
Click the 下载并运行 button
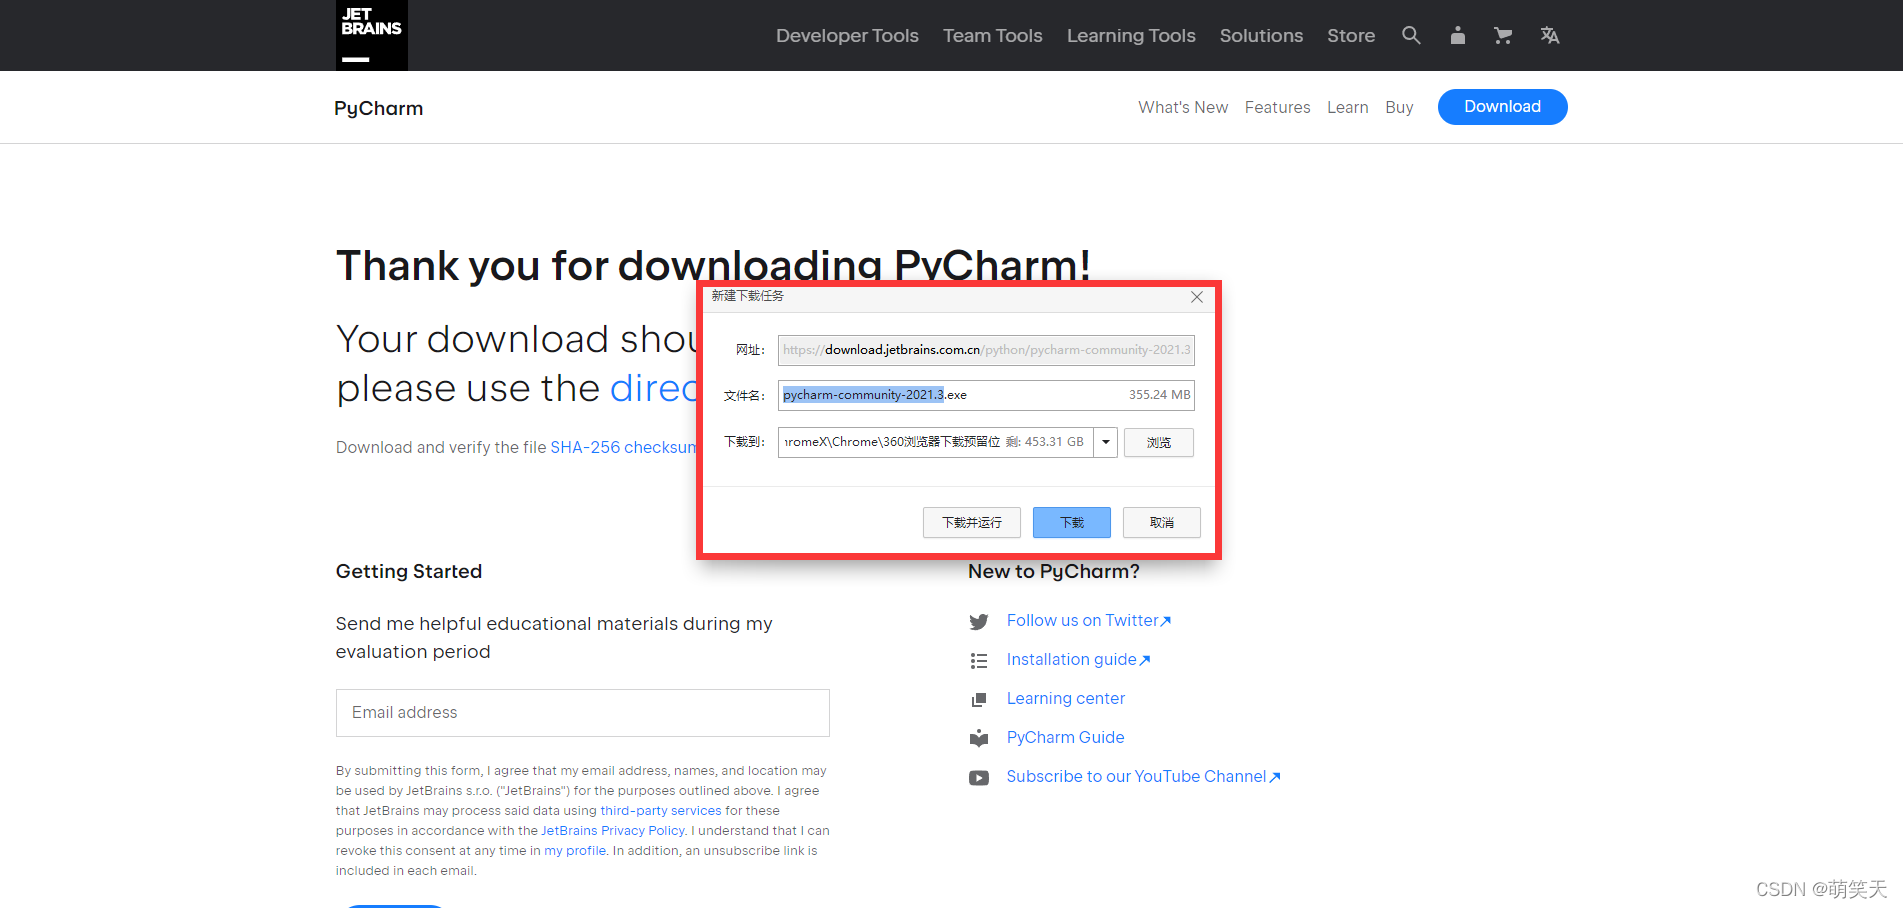tap(971, 523)
